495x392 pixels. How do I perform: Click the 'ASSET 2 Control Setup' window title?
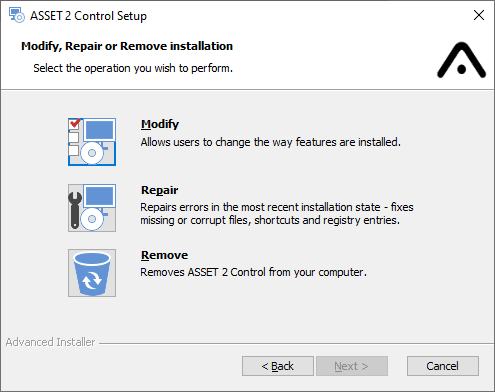point(88,16)
